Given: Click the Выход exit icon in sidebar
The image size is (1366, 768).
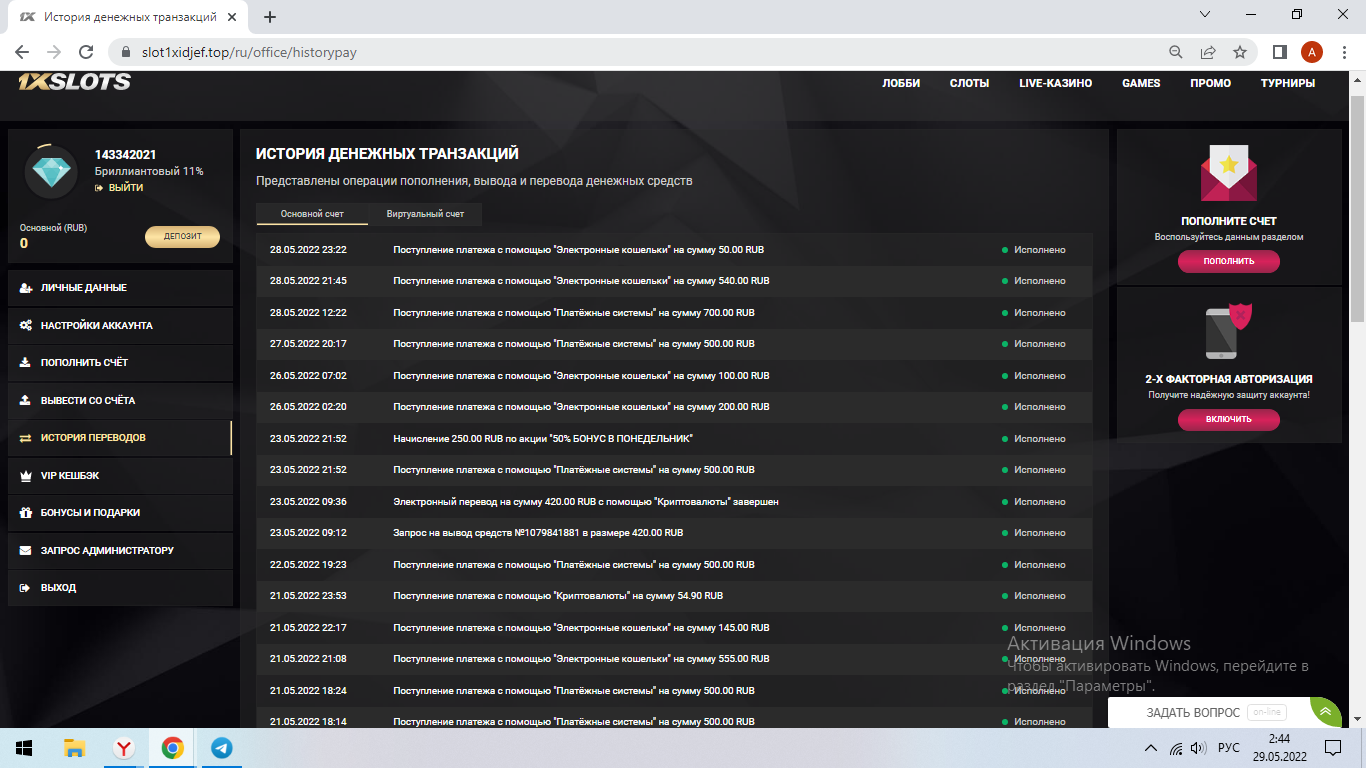Looking at the screenshot, I should tap(26, 588).
